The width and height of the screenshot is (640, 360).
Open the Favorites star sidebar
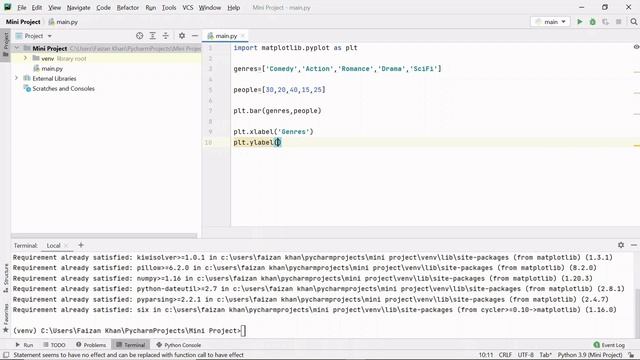[x=6, y=318]
